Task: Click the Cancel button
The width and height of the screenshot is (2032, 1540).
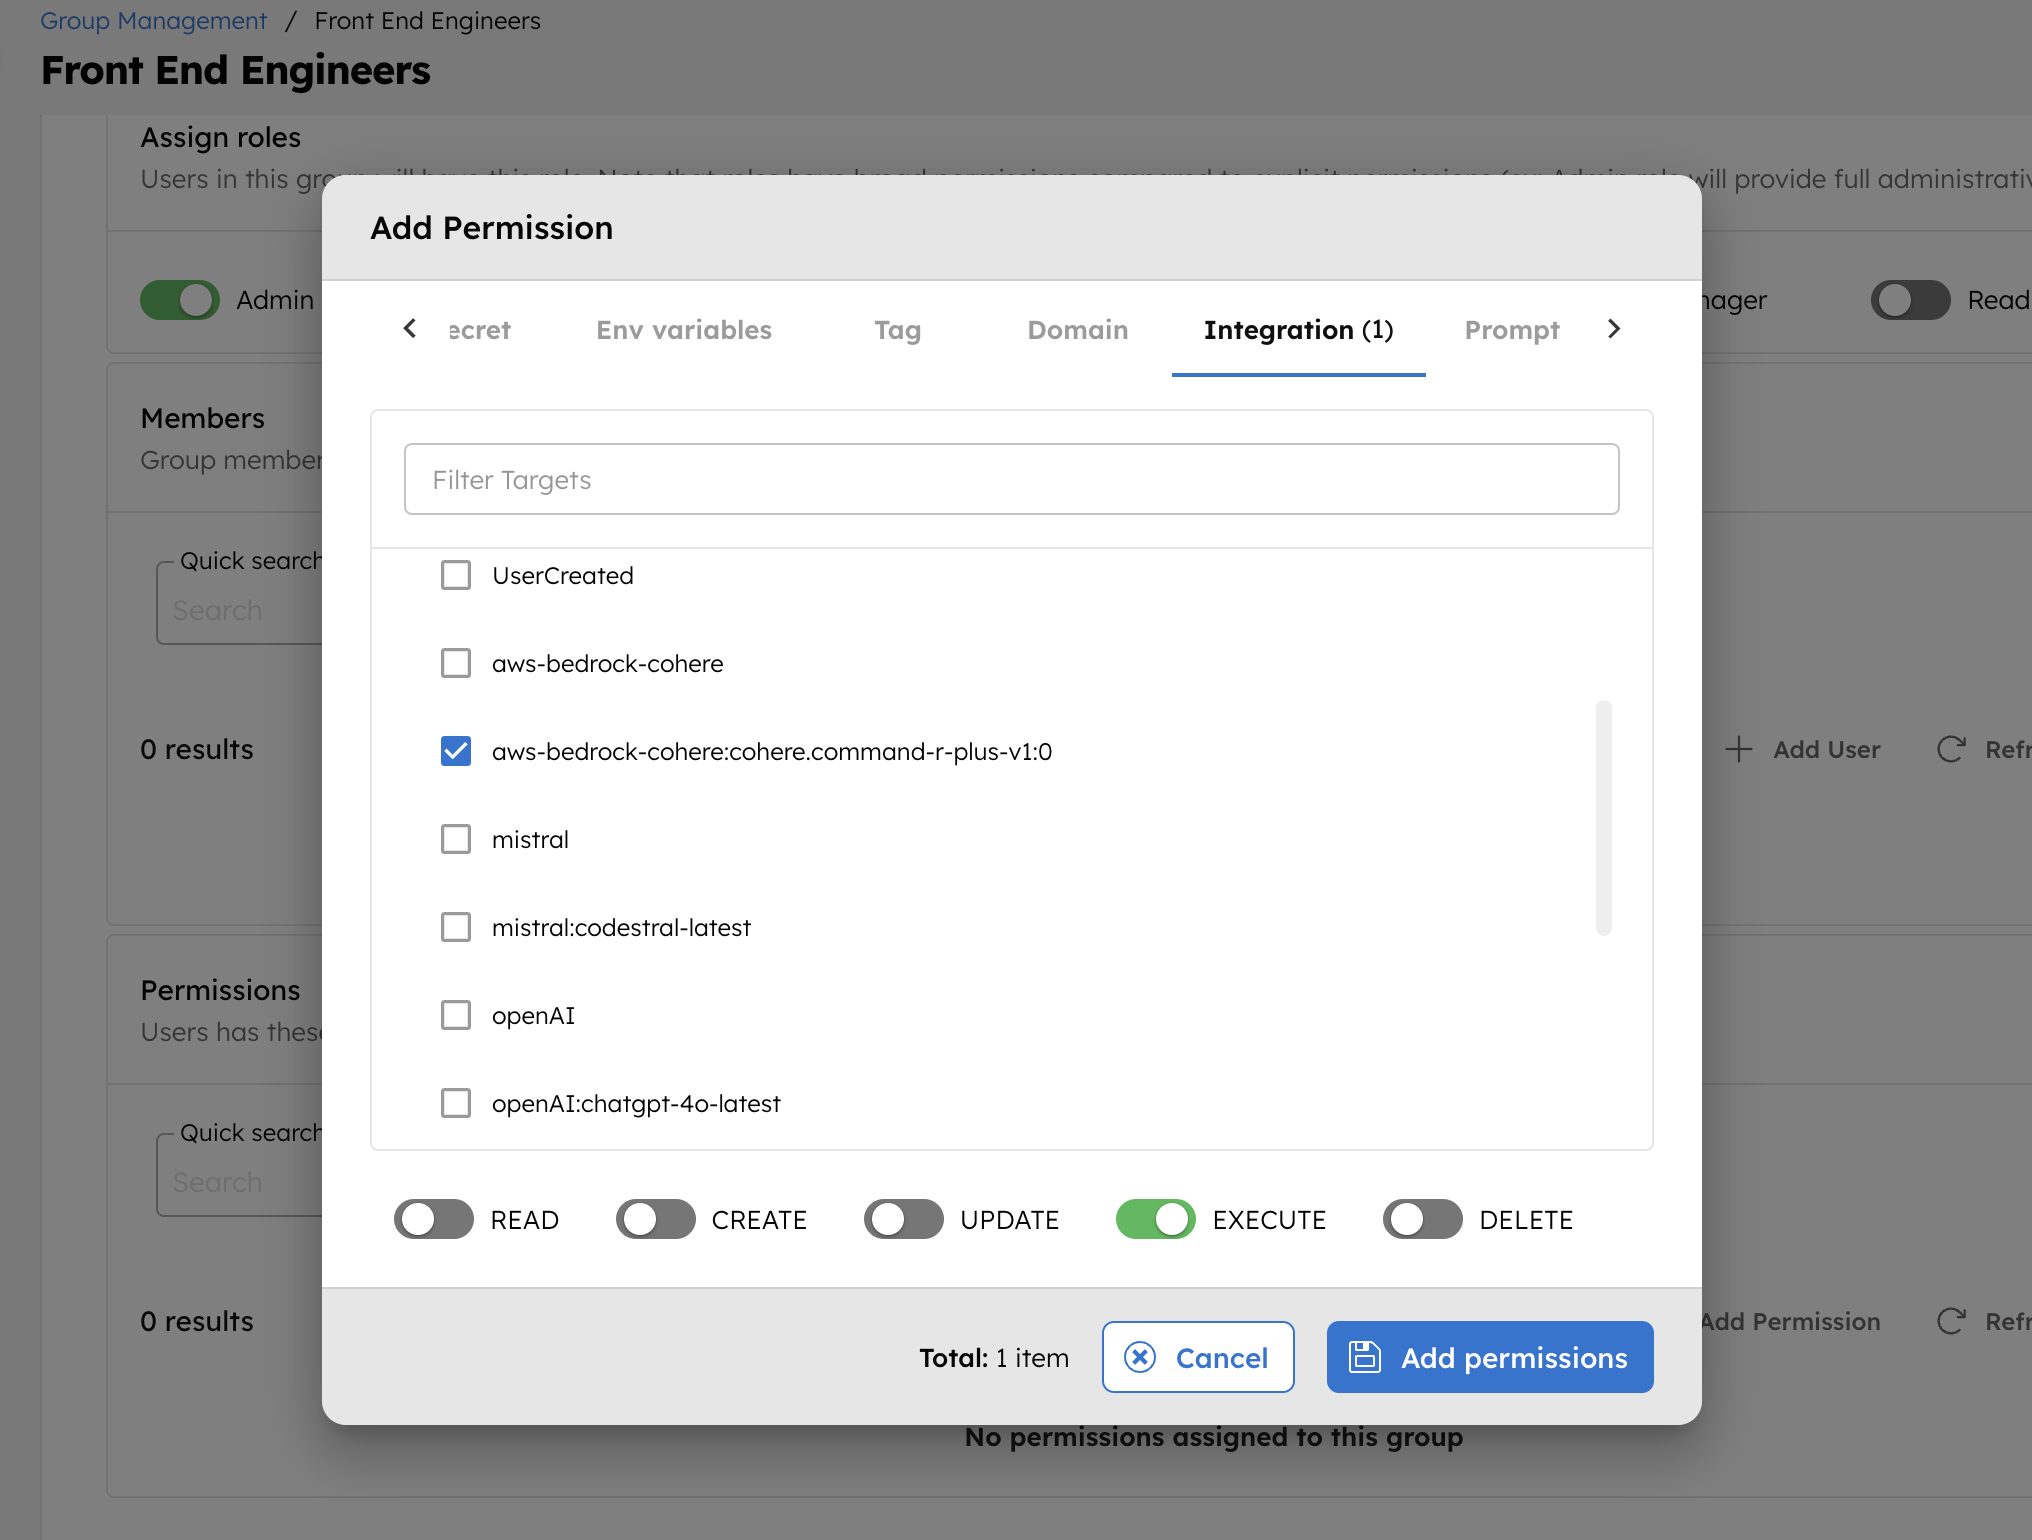Action: coord(1198,1357)
